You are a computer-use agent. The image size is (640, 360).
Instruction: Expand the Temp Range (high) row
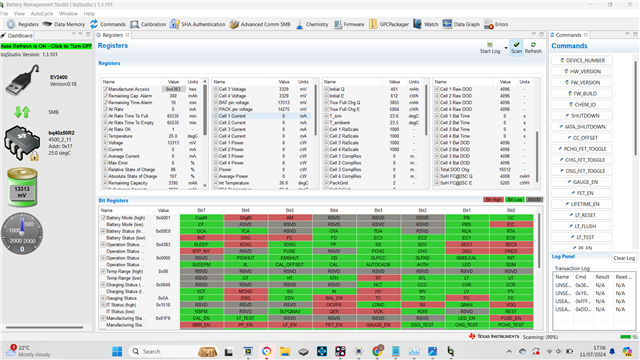(103, 271)
